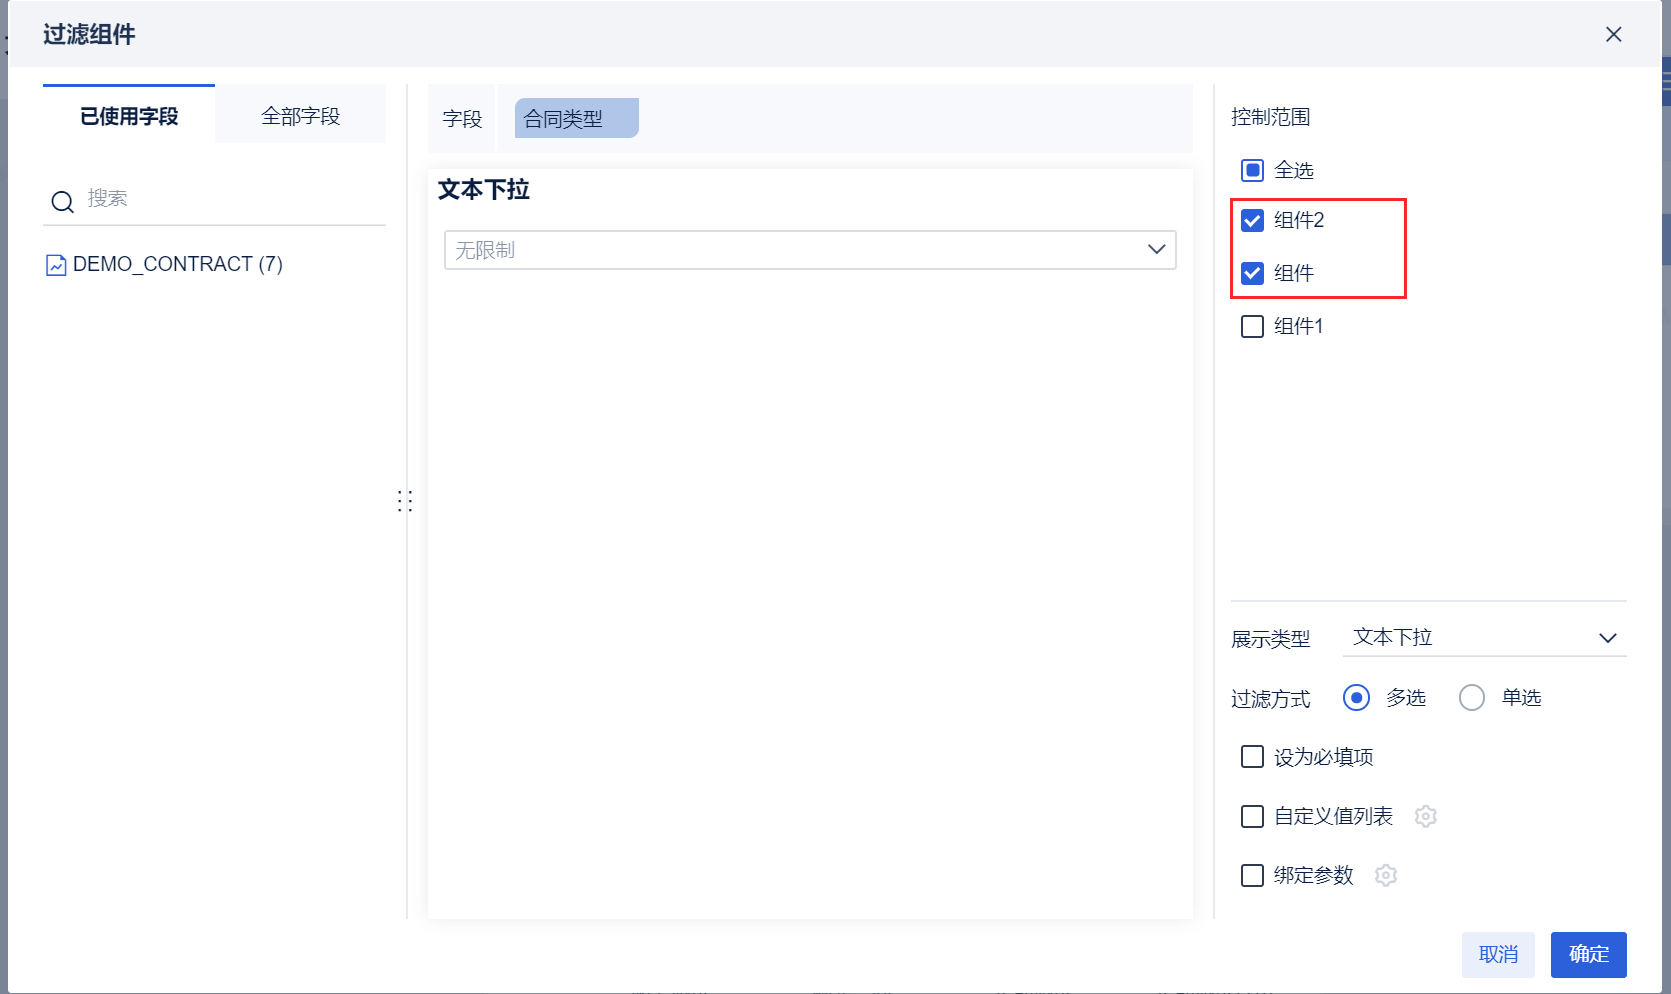Select the 多选 radio button
Viewport: 1671px width, 994px height.
click(1356, 698)
